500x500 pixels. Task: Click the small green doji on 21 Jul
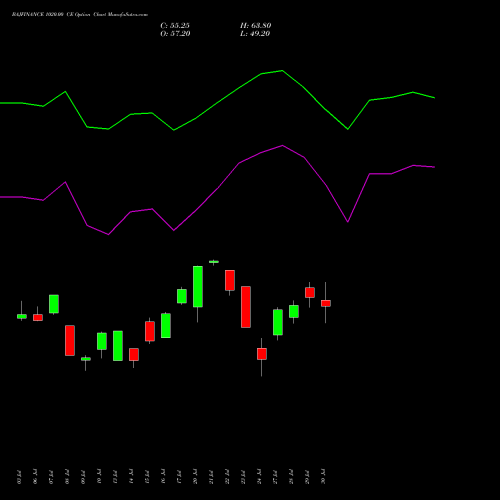214,262
